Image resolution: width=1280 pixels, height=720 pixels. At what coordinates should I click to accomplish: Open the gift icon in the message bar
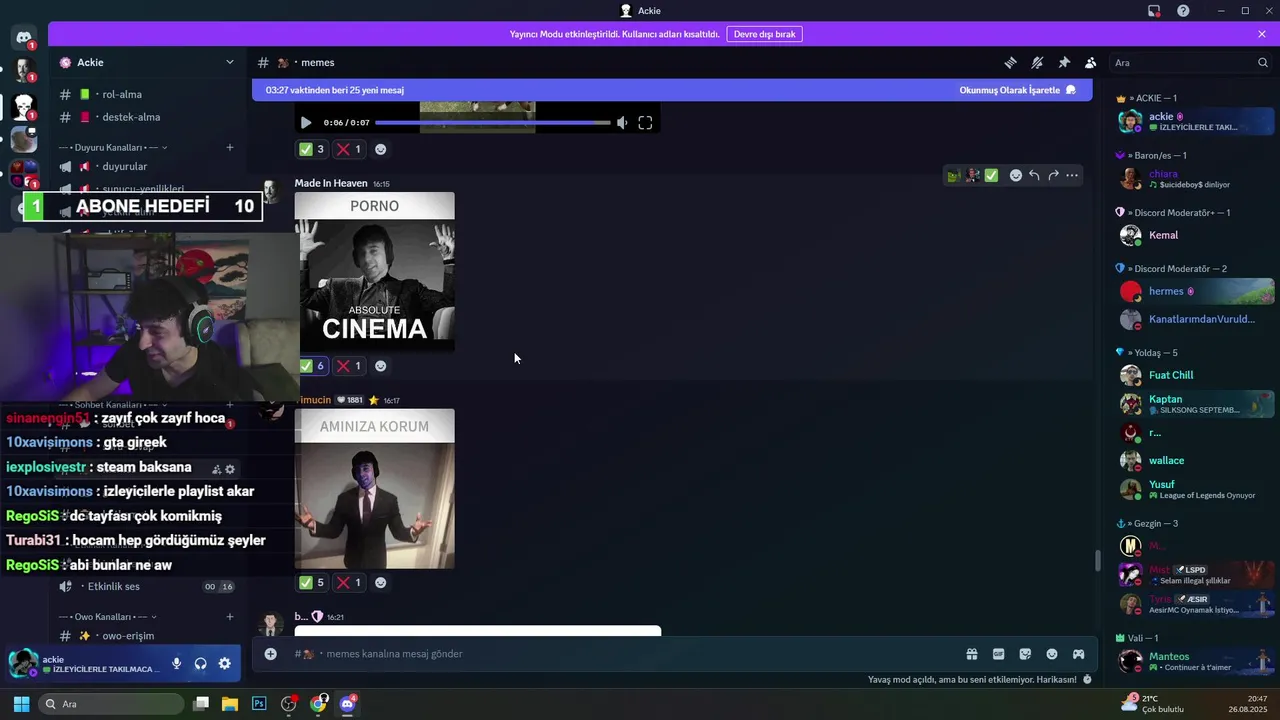[971, 654]
